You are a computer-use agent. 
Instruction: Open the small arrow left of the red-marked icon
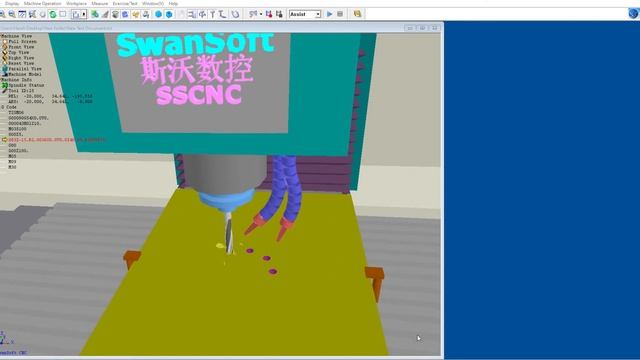click(261, 14)
